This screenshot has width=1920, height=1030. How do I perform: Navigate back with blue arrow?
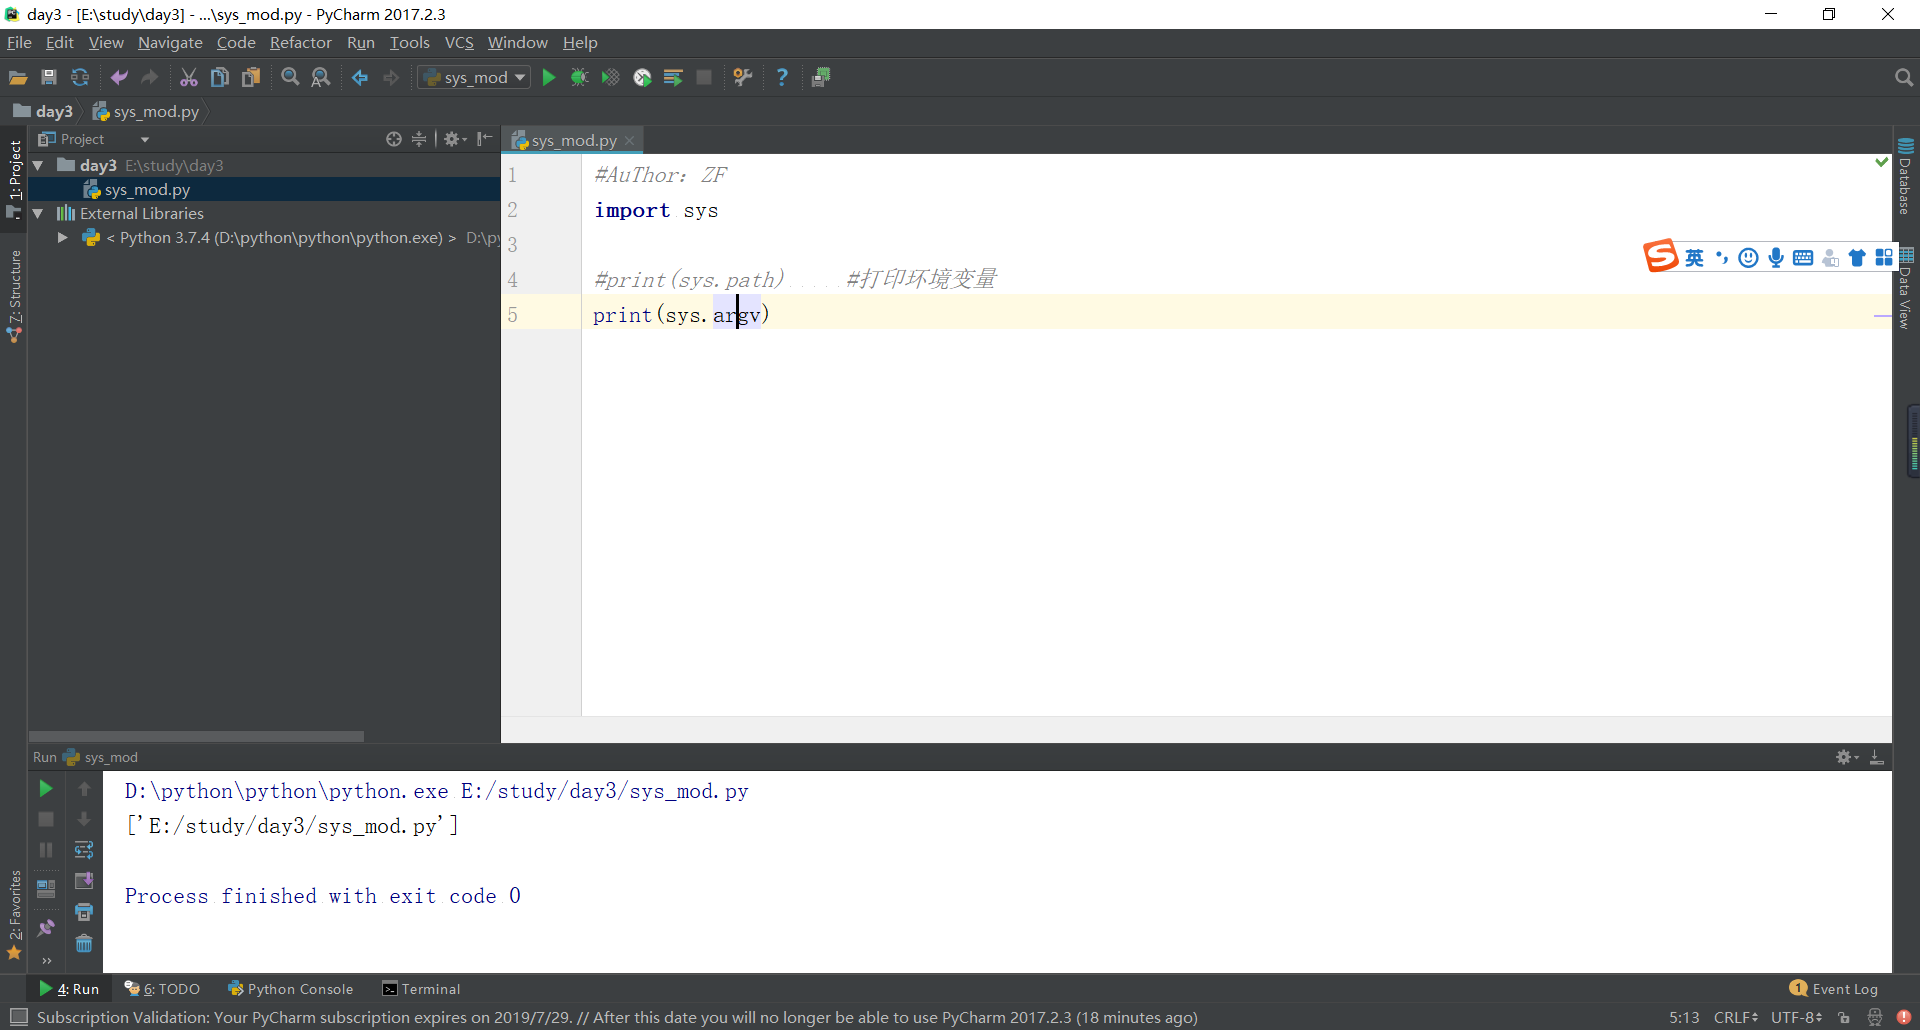tap(360, 77)
